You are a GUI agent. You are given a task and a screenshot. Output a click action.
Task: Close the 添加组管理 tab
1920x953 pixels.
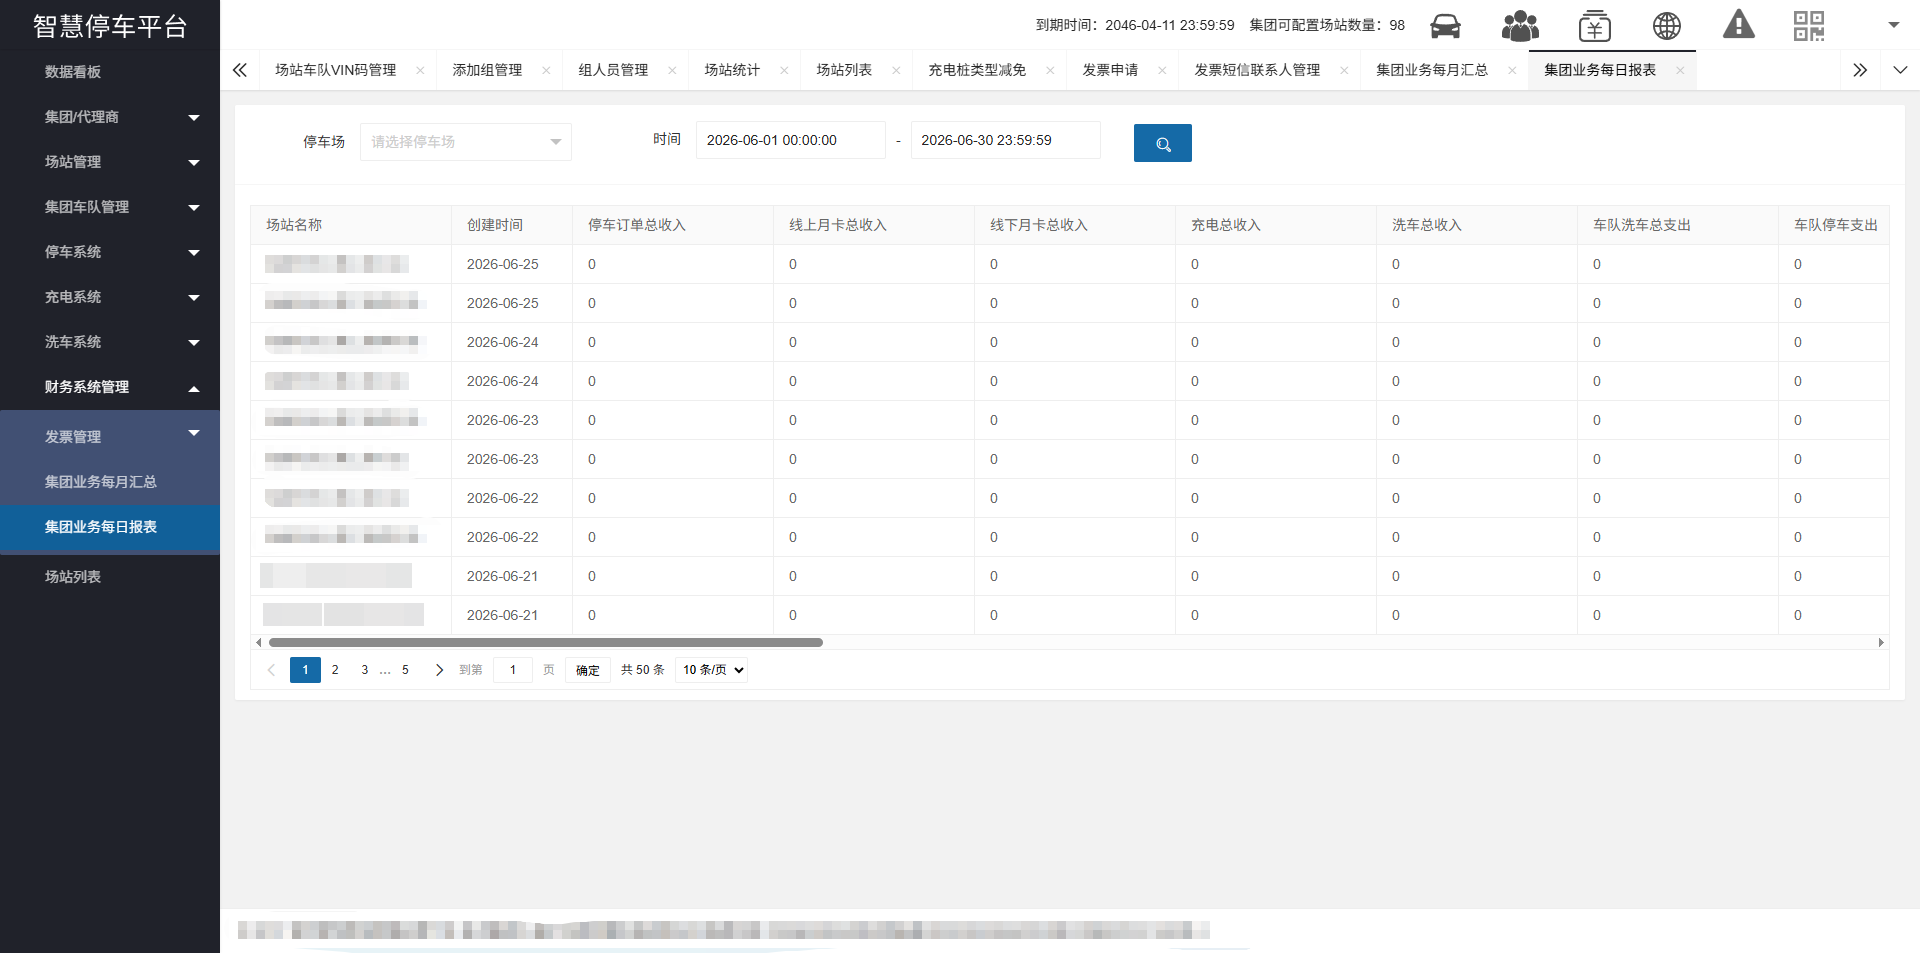pos(546,70)
